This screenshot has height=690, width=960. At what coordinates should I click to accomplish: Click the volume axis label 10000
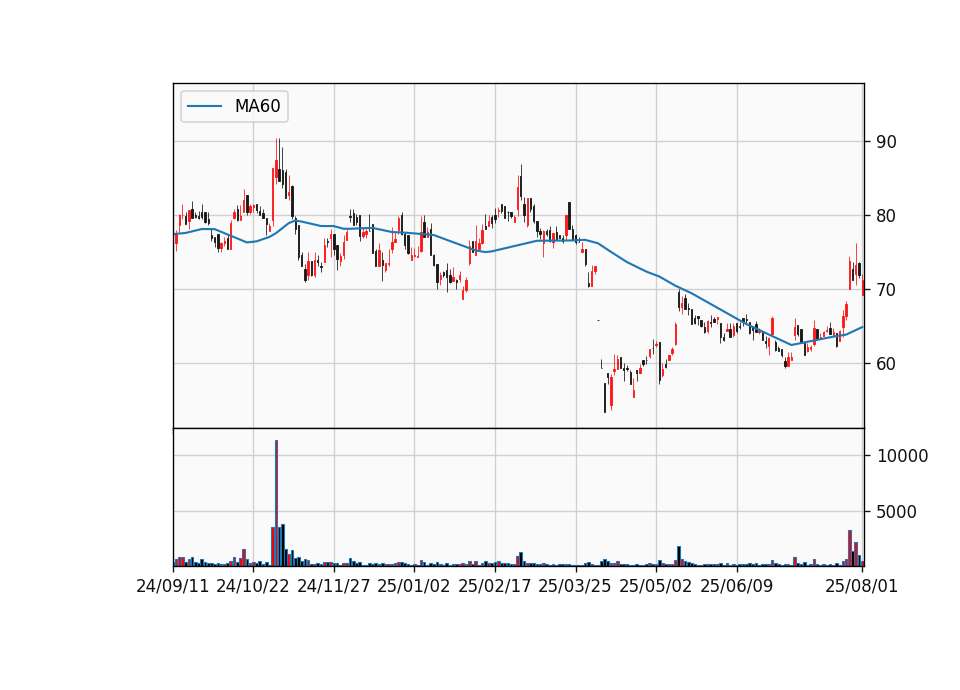tap(902, 456)
